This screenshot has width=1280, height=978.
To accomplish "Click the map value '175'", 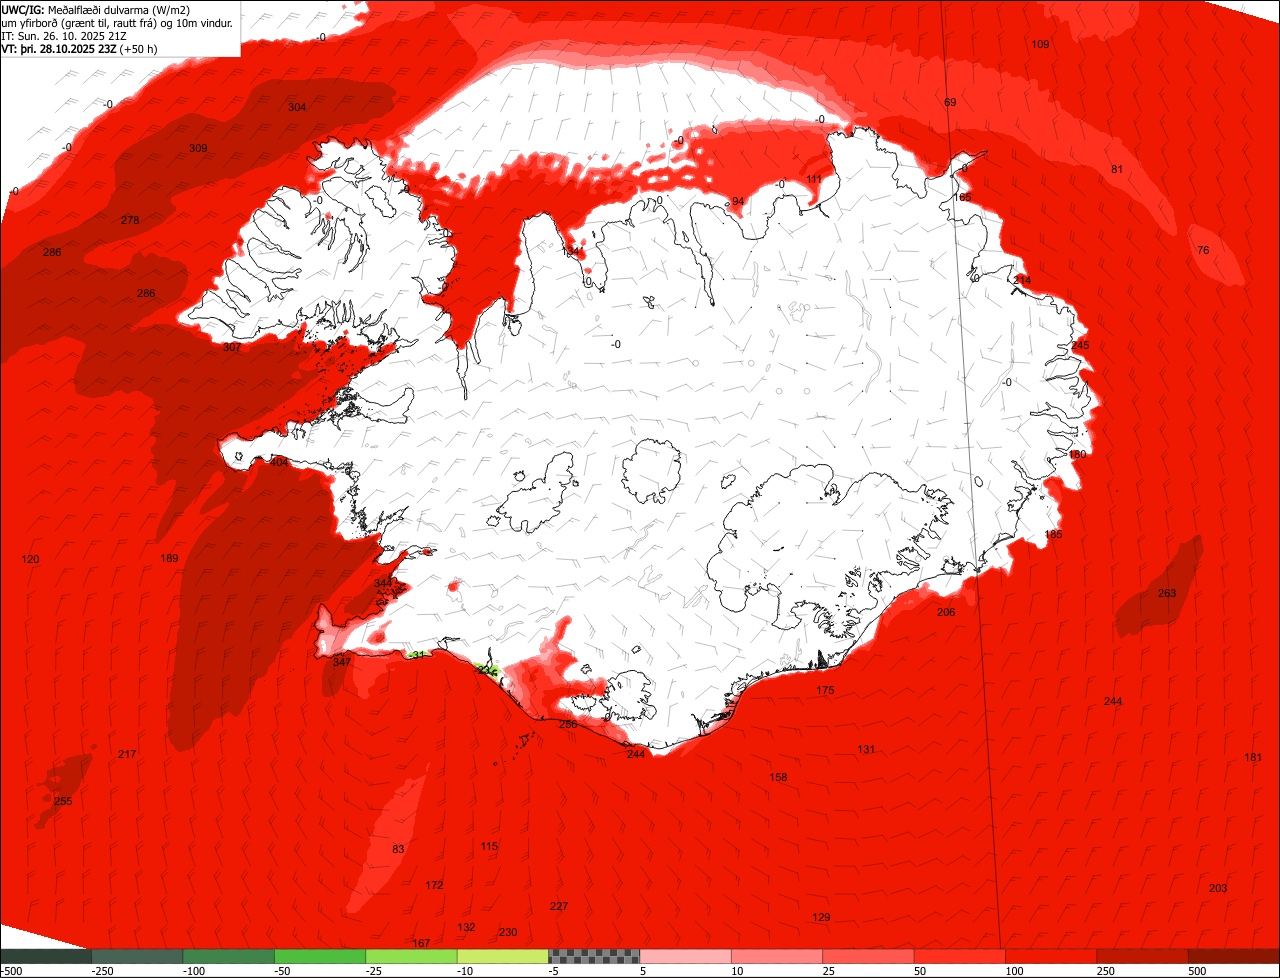I will (x=825, y=691).
